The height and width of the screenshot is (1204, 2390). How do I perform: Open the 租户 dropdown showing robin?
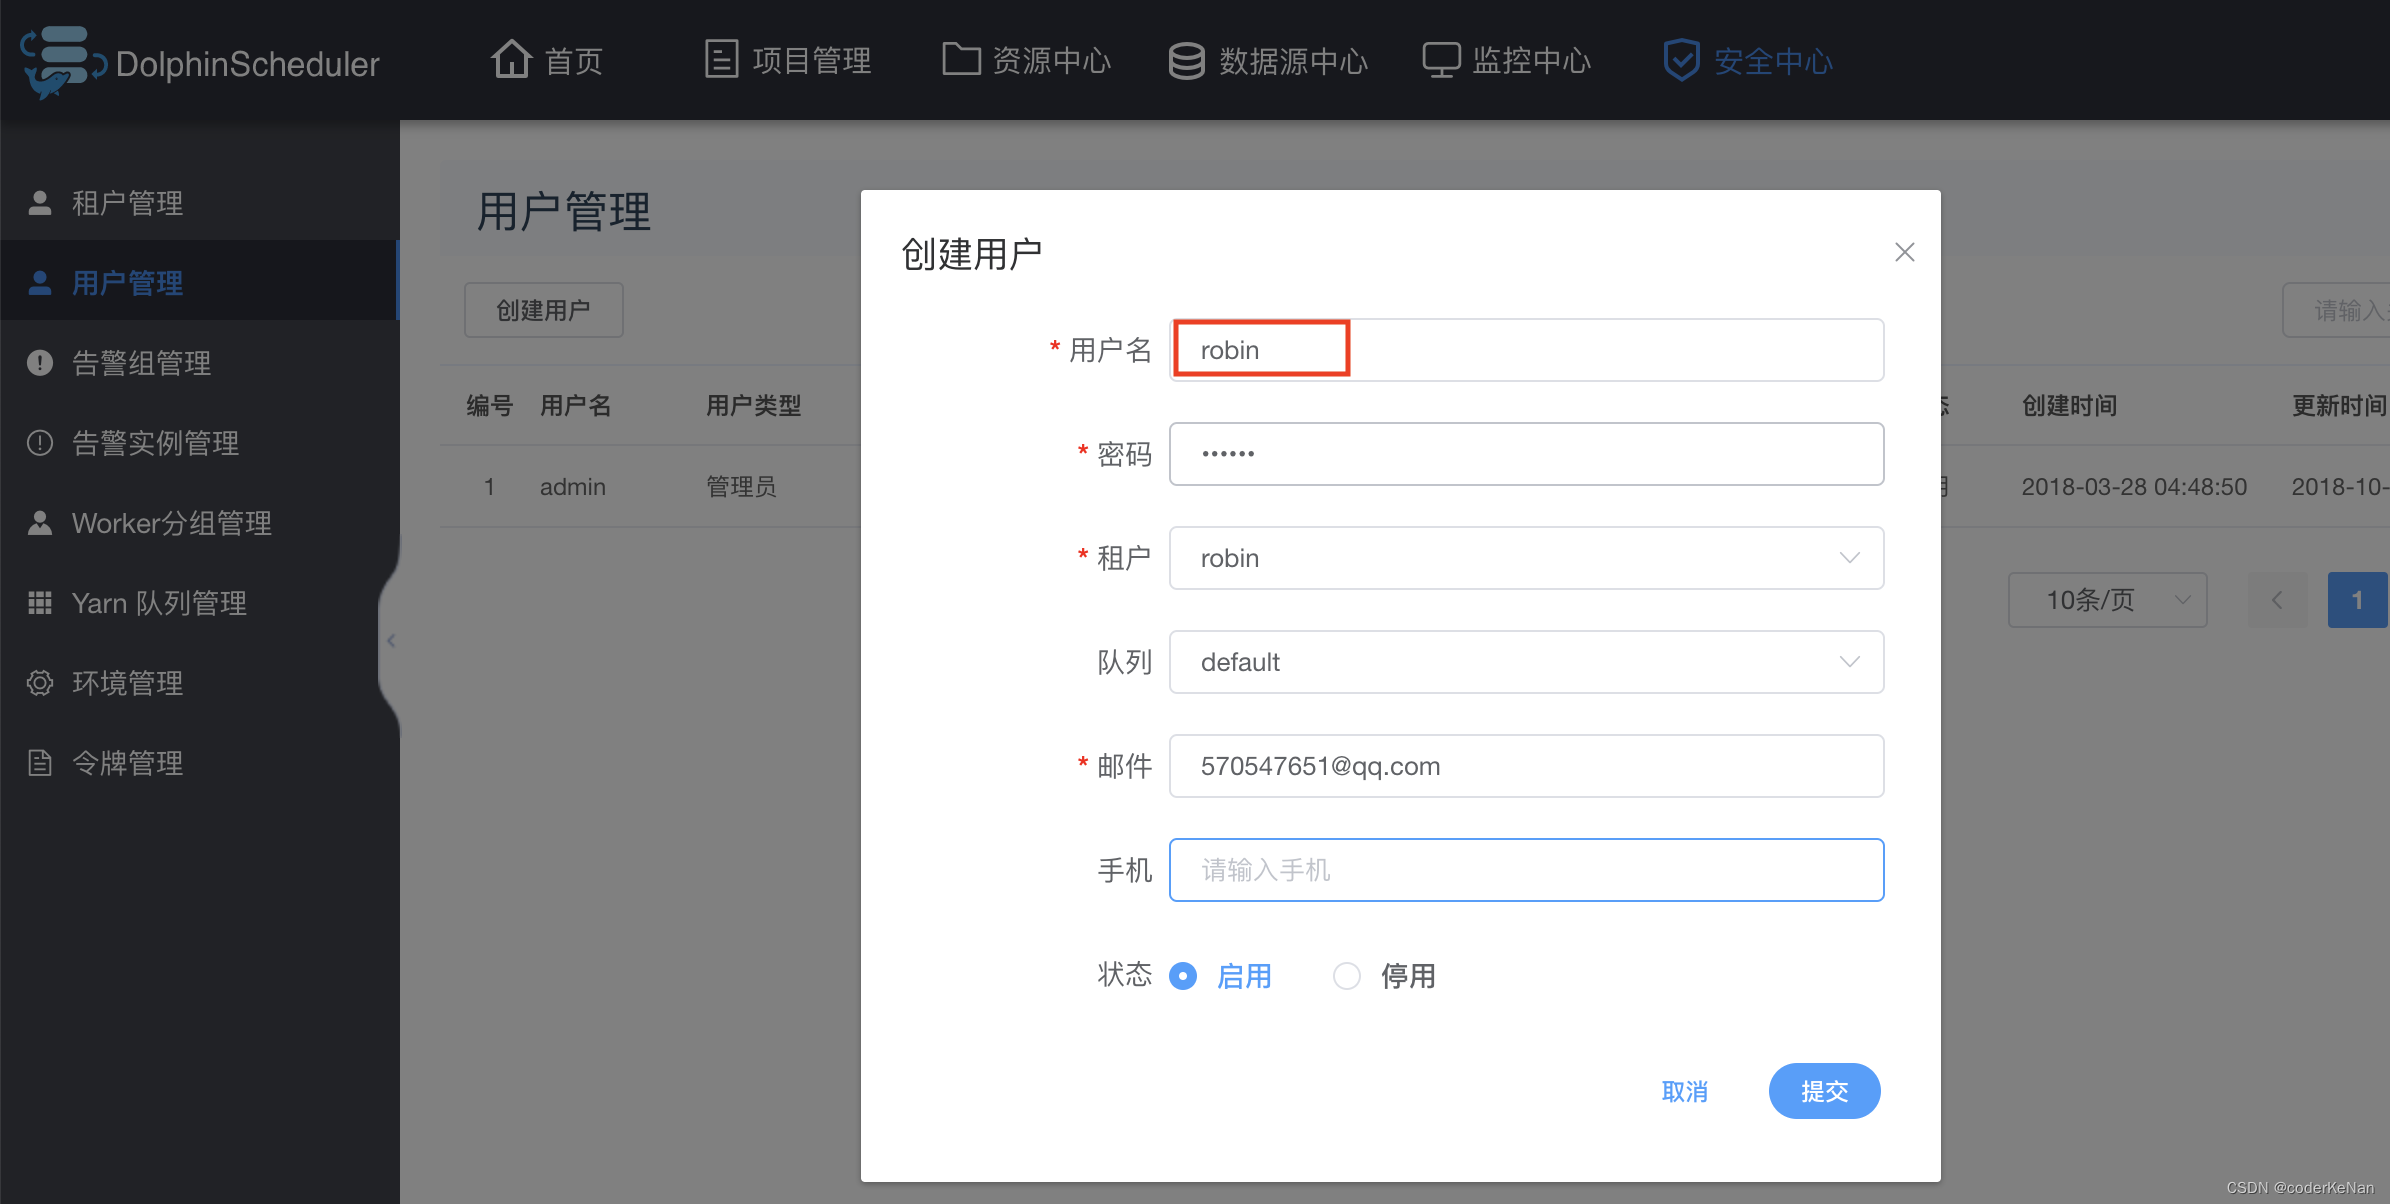tap(1527, 558)
